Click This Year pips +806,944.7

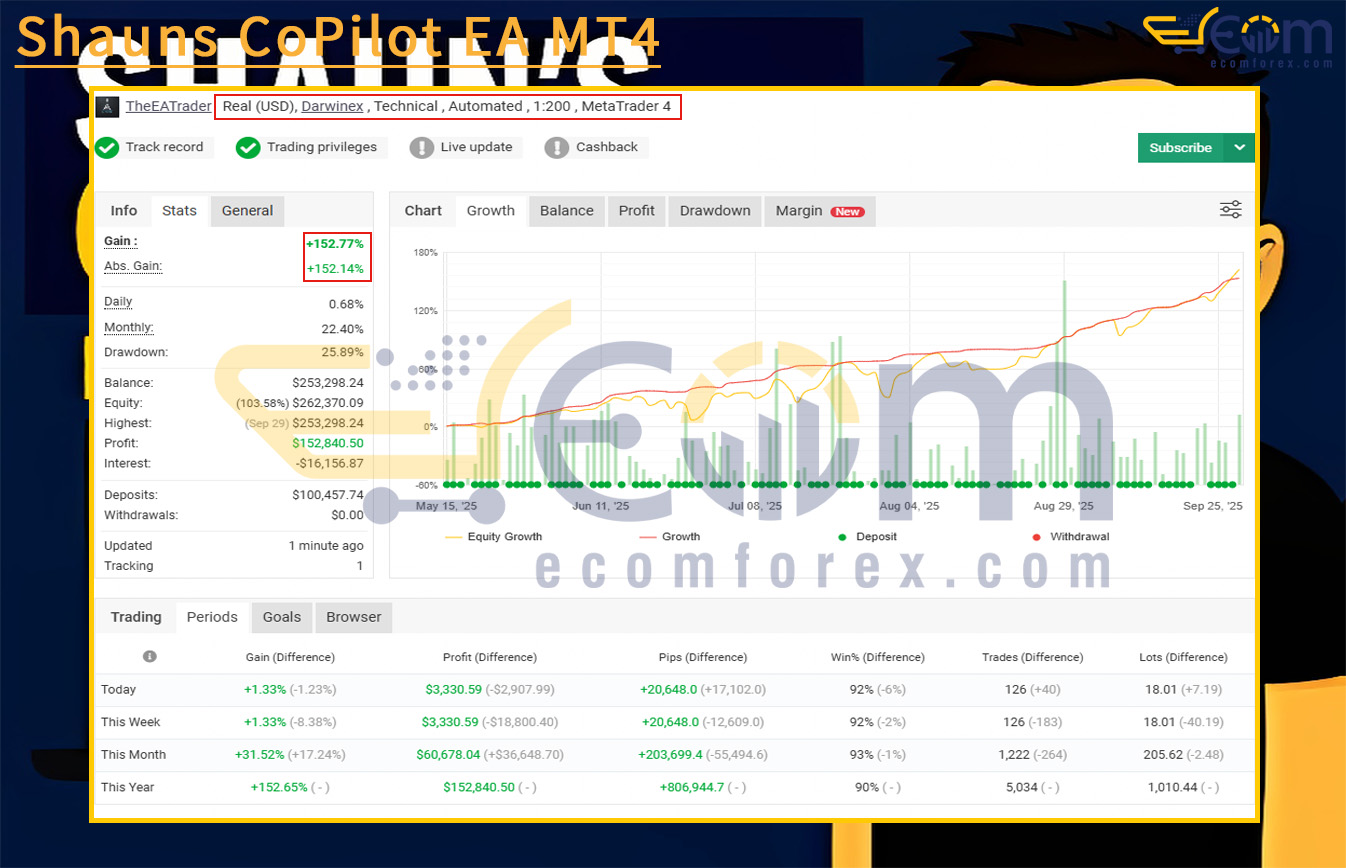[692, 787]
